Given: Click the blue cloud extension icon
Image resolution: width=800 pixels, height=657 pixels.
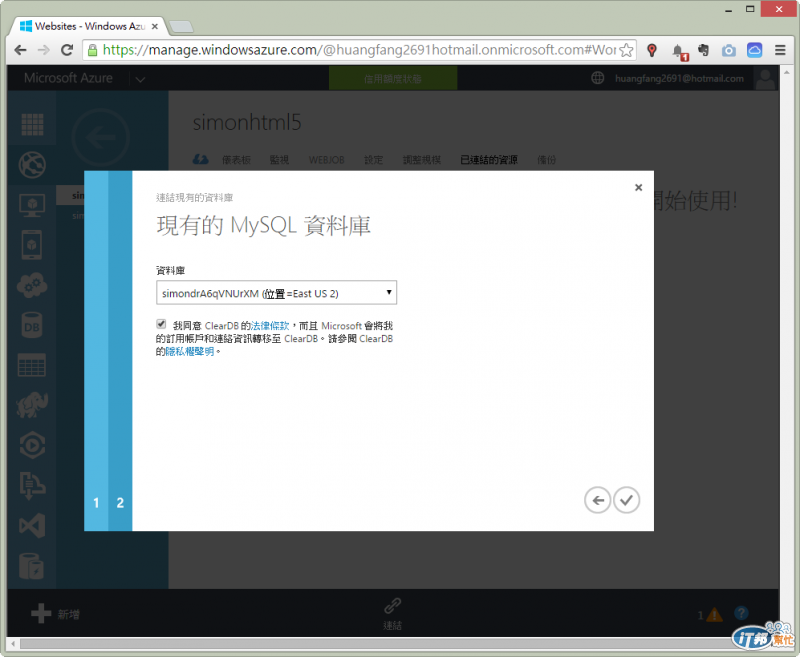Looking at the screenshot, I should [x=755, y=49].
